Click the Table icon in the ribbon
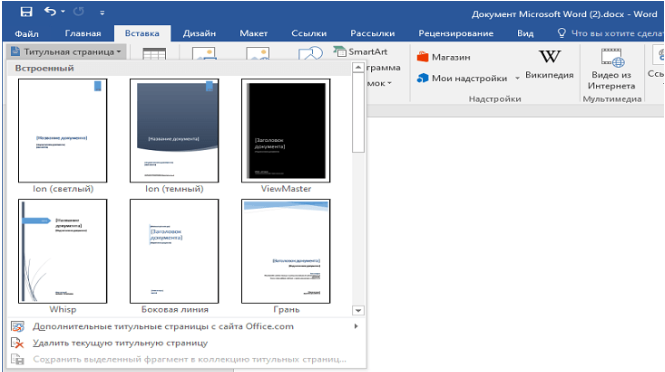Screen dimensions: 665x372 pyautogui.click(x=154, y=53)
